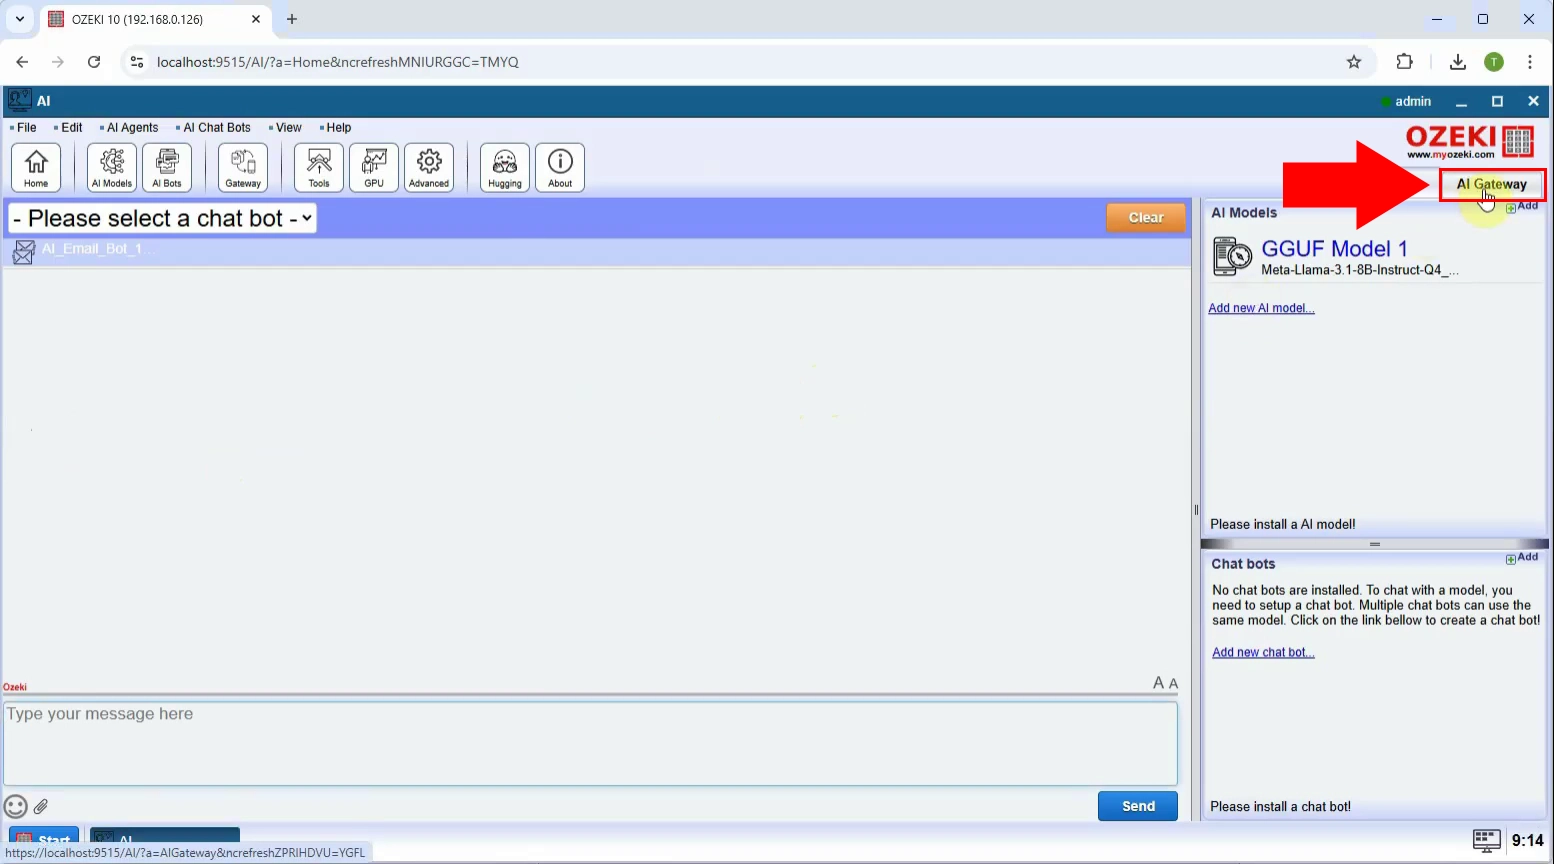Screen dimensions: 1554x864
Task: Open the AI Agents menu
Action: pyautogui.click(x=132, y=128)
